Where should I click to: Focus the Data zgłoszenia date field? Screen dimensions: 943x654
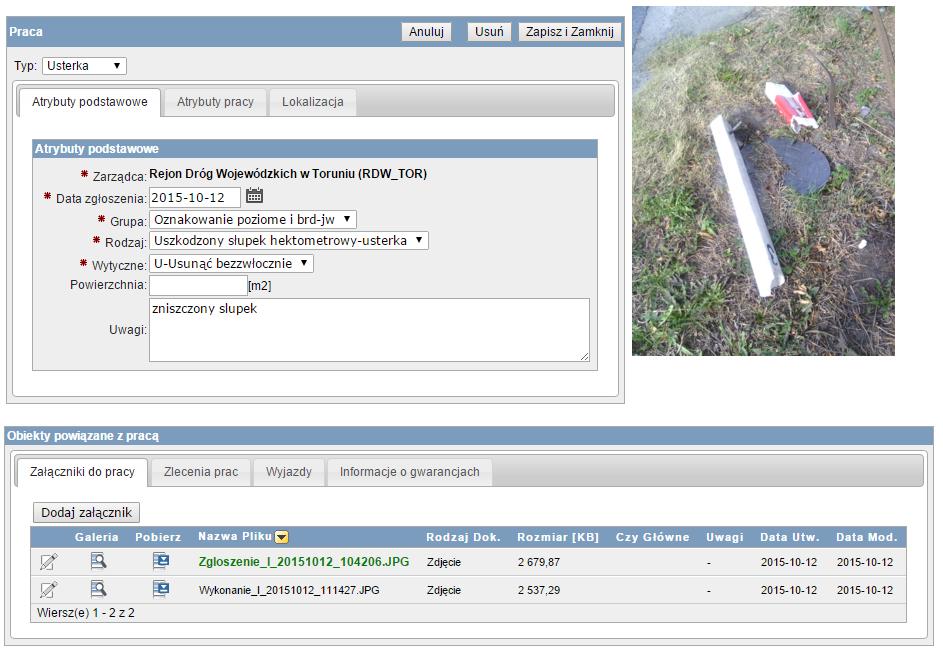pos(195,197)
